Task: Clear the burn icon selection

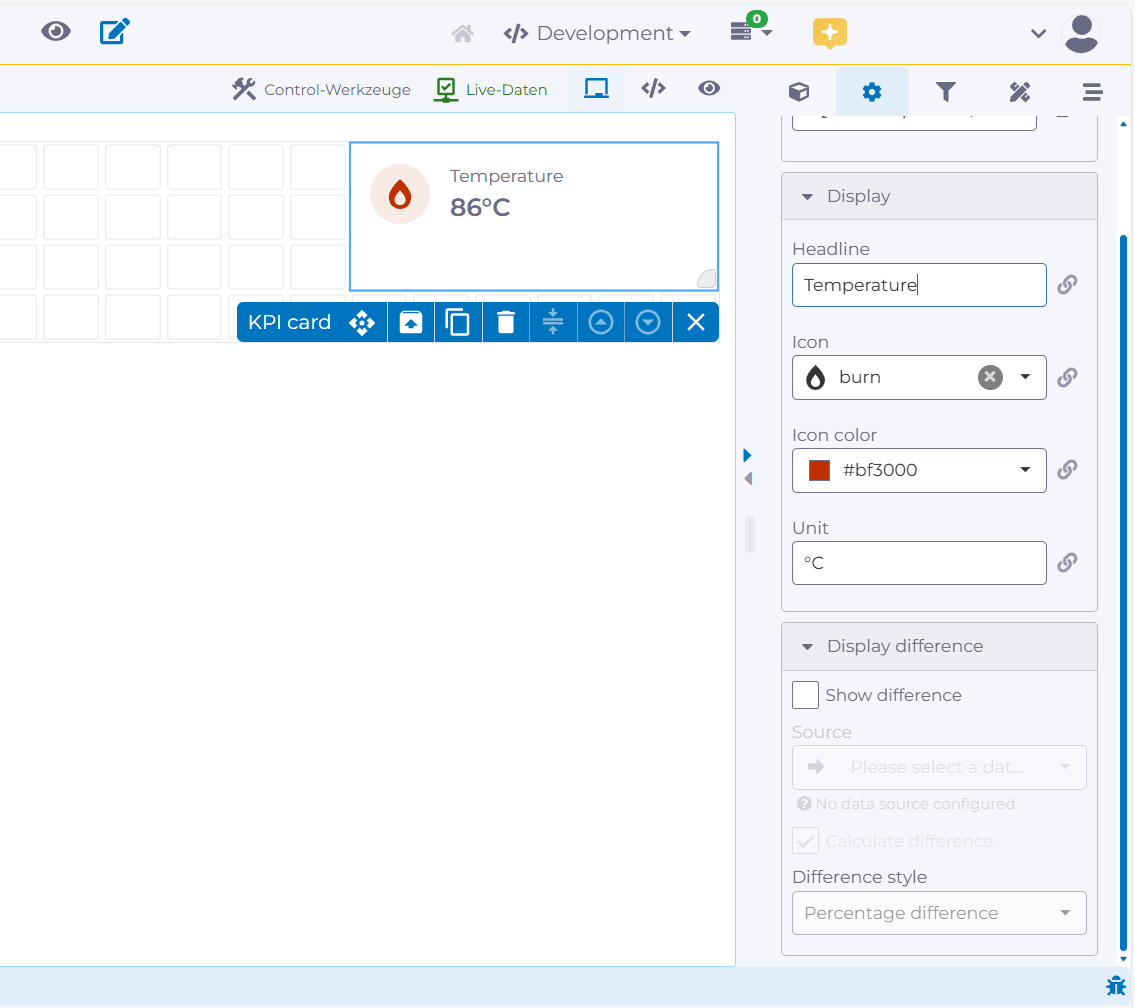Action: coord(989,377)
